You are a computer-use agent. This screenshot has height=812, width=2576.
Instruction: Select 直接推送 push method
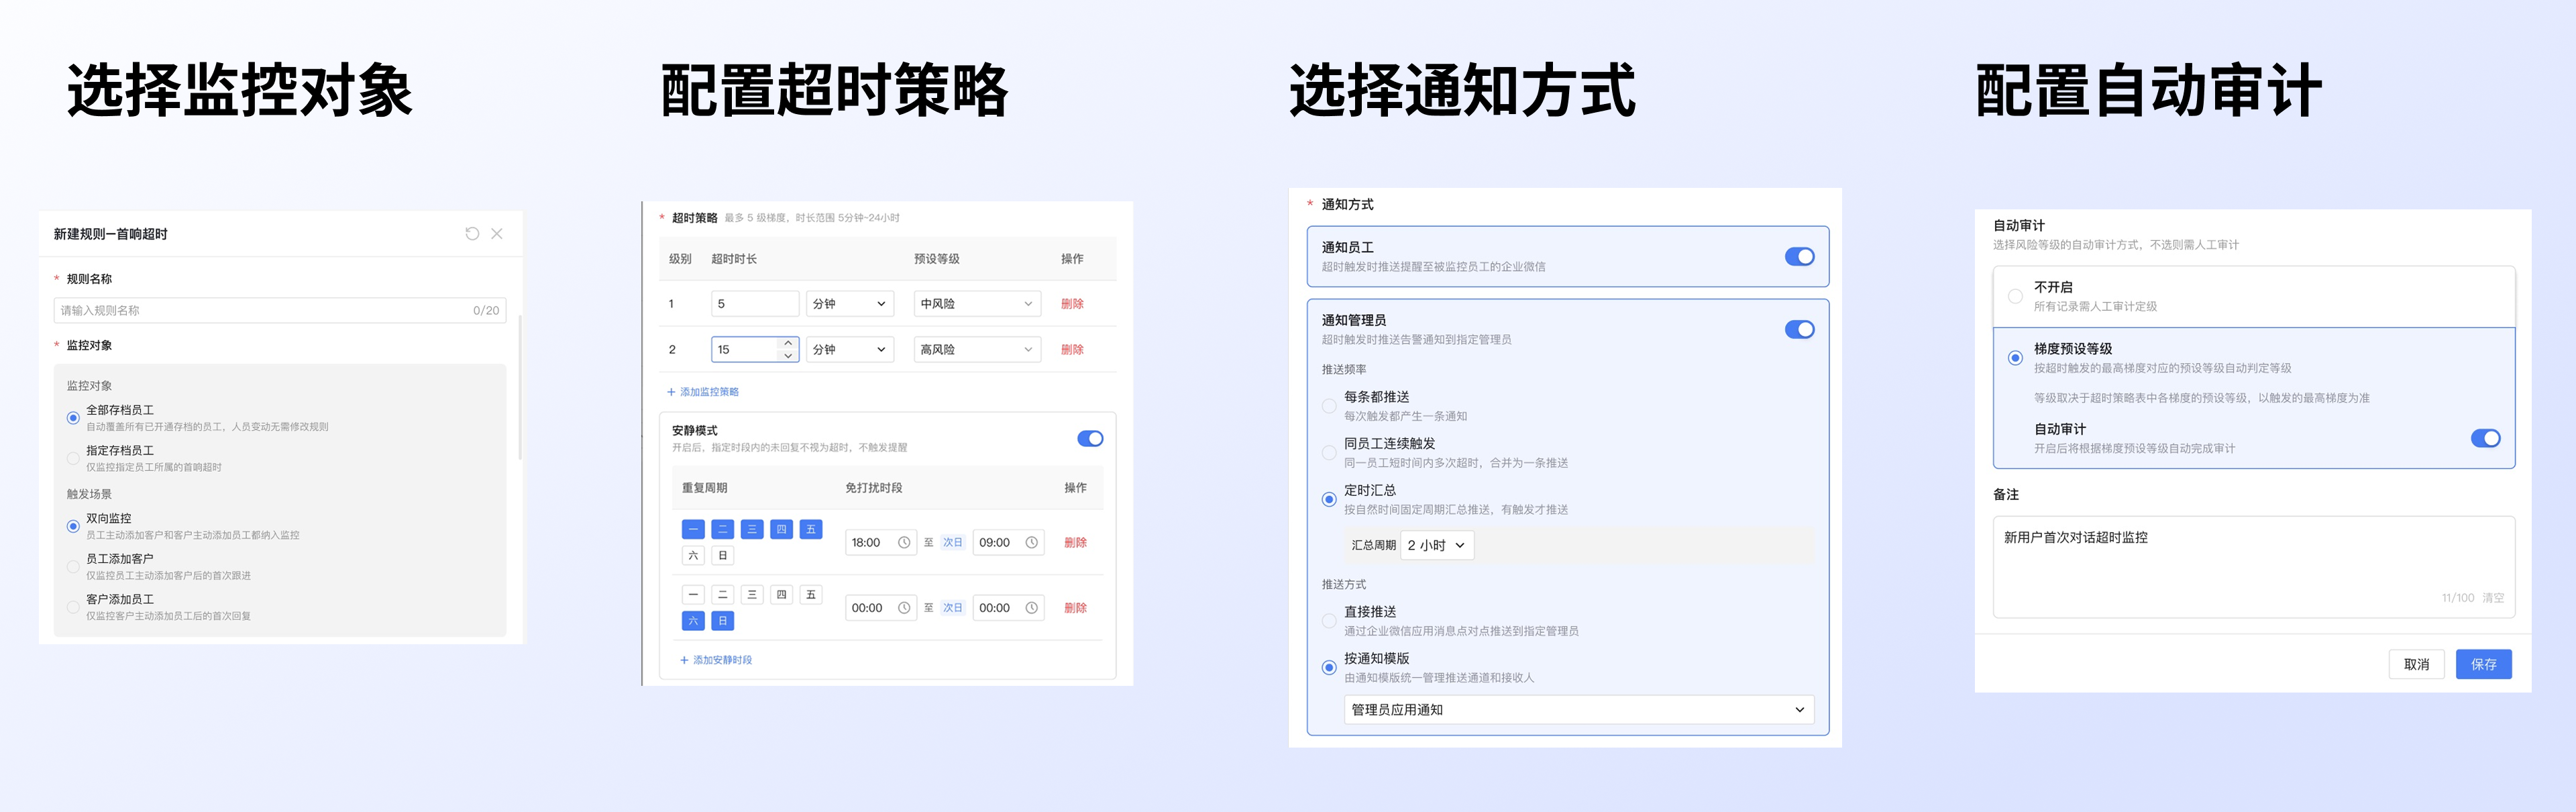(1329, 621)
